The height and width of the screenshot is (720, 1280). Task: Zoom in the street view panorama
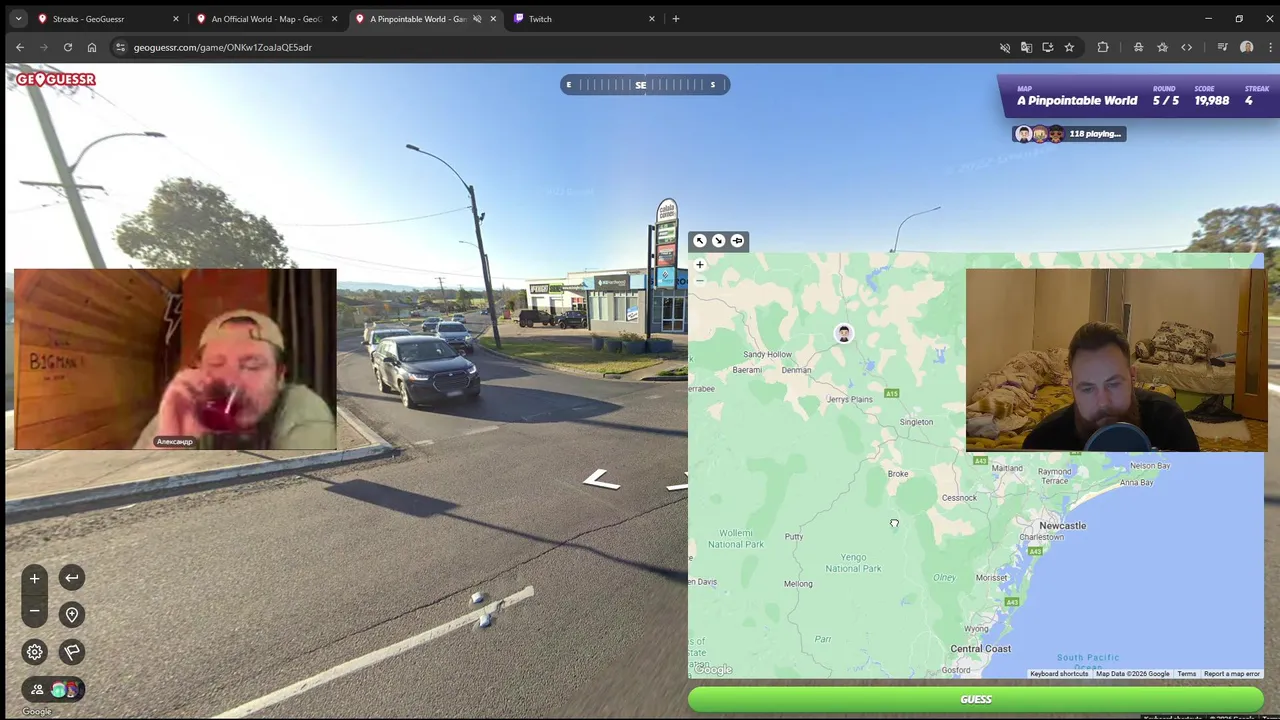[34, 578]
